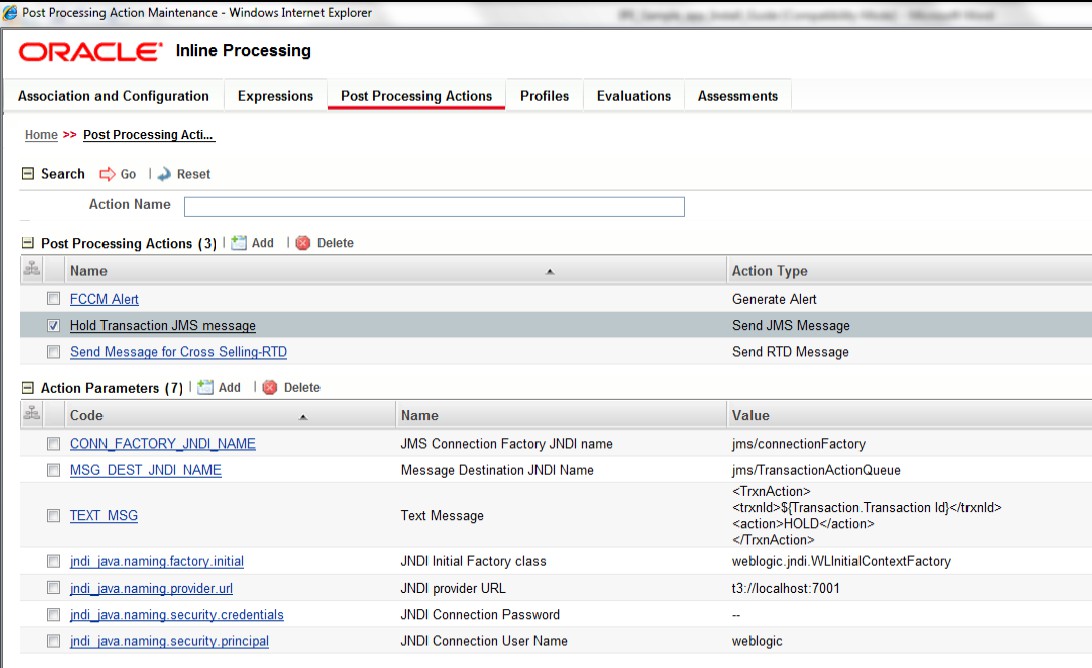Click 'Message Destination JNDI Name' cell
This screenshot has height=668, width=1092.
click(497, 470)
